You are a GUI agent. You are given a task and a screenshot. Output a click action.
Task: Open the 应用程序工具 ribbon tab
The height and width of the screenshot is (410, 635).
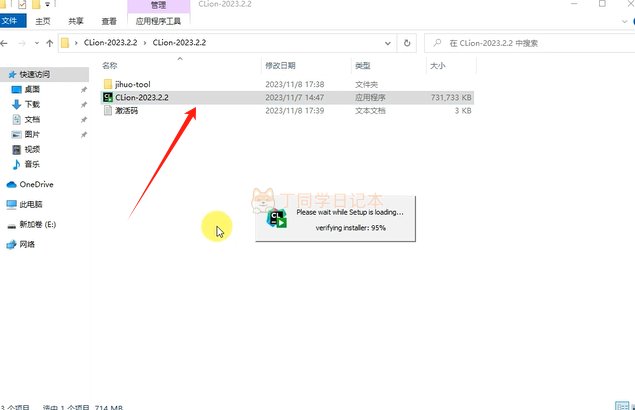coord(158,21)
